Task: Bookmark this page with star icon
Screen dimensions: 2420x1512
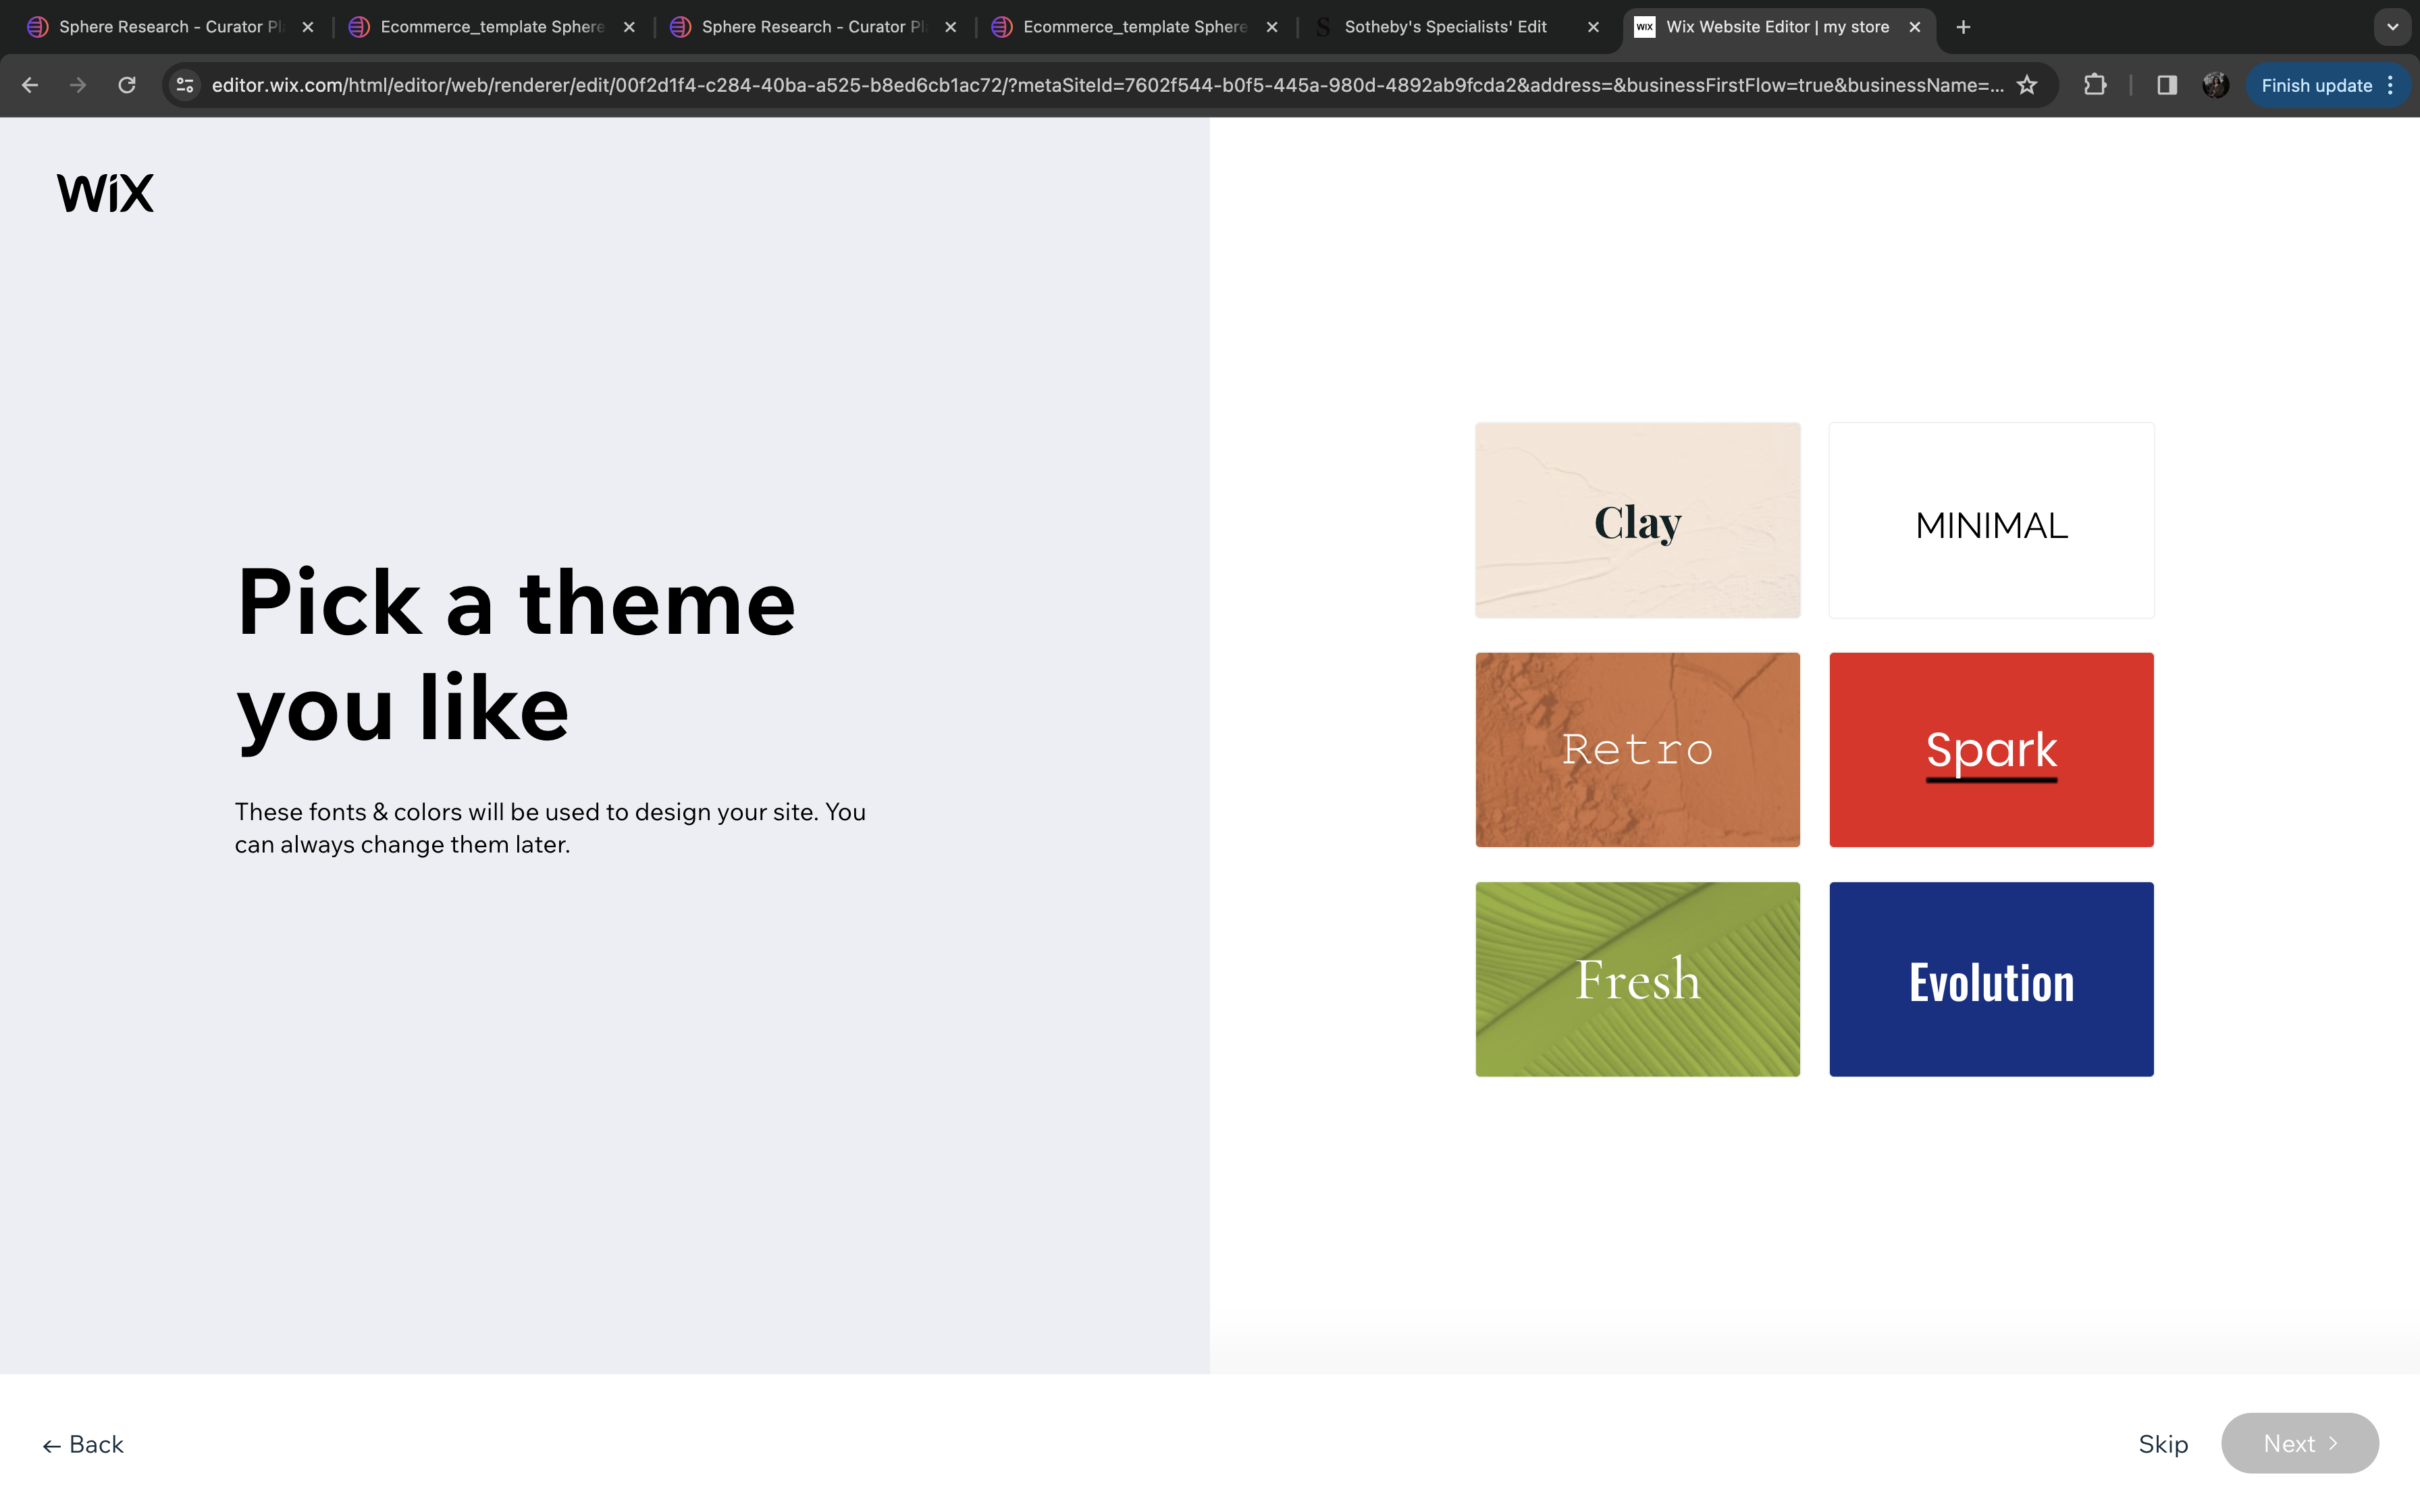Action: pyautogui.click(x=2027, y=85)
